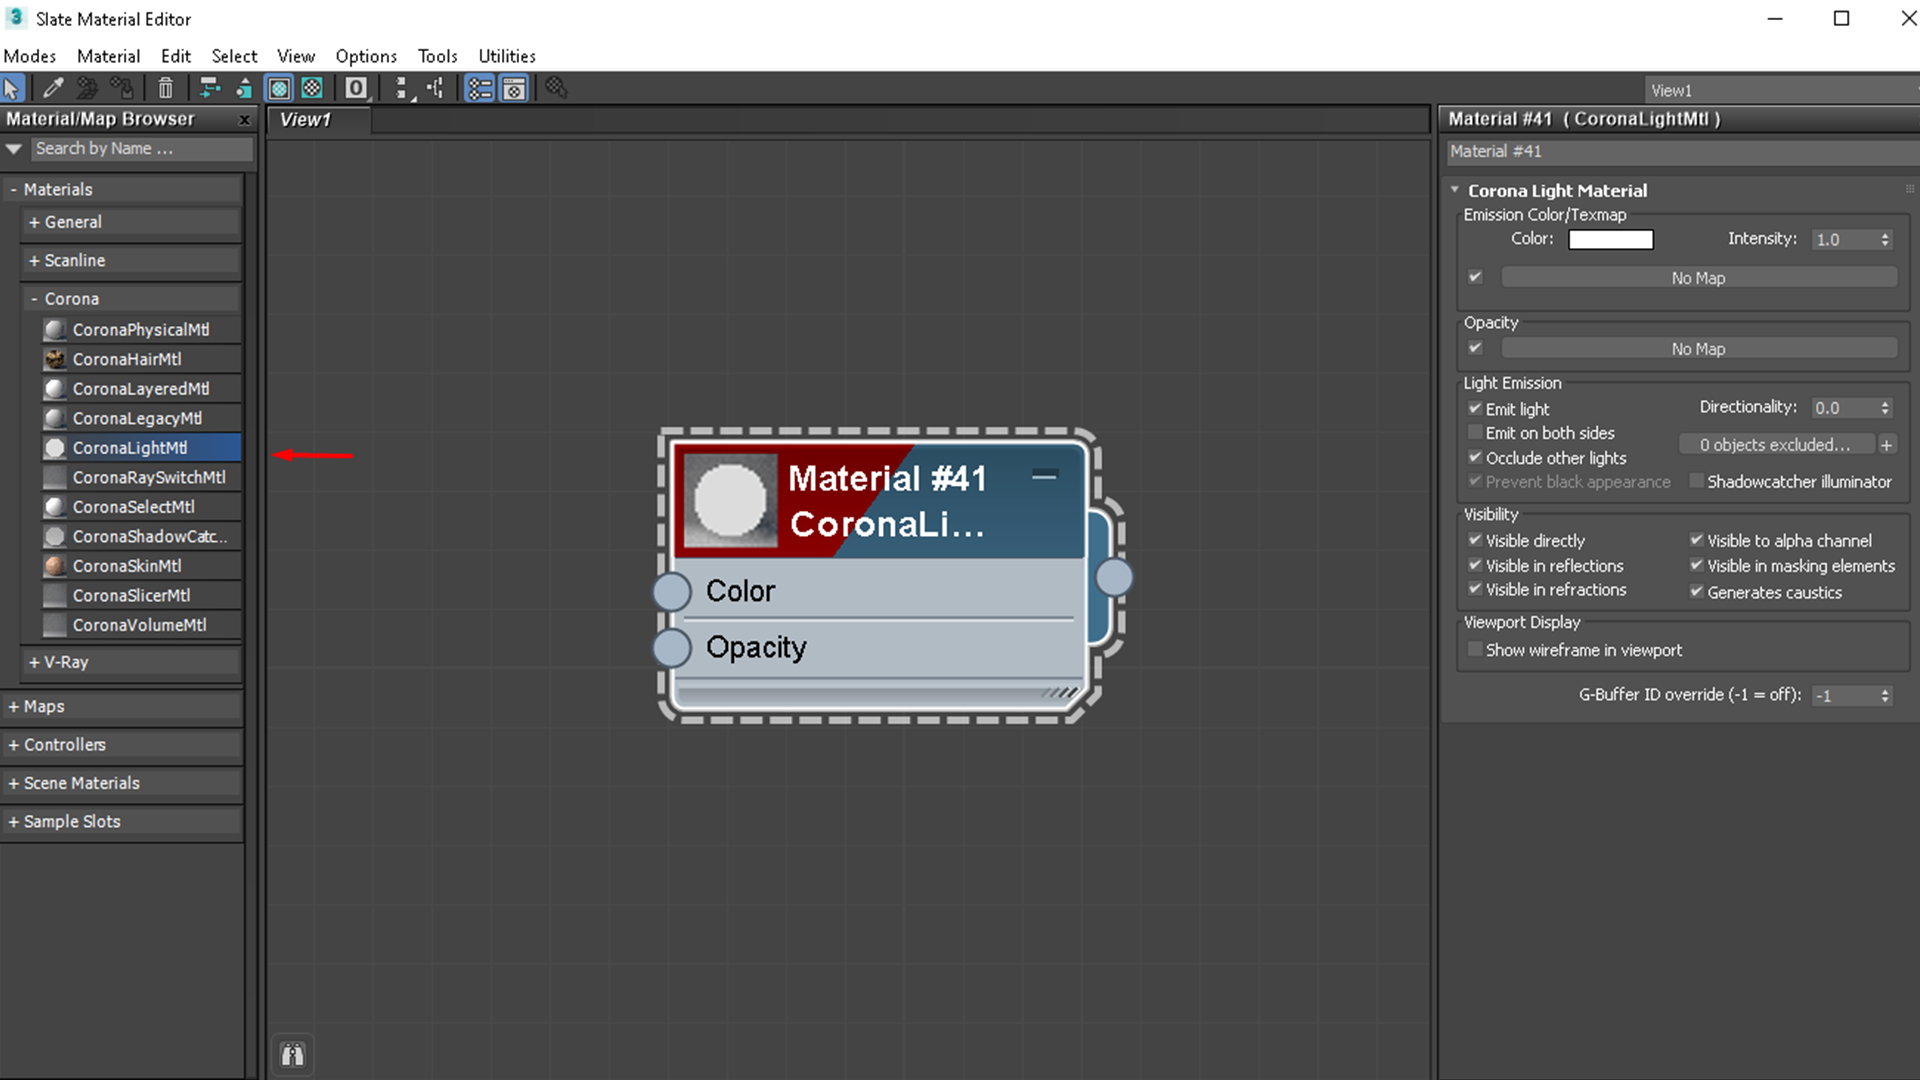Click plus button beside objects excluded
This screenshot has height=1080, width=1920.
coord(1886,445)
